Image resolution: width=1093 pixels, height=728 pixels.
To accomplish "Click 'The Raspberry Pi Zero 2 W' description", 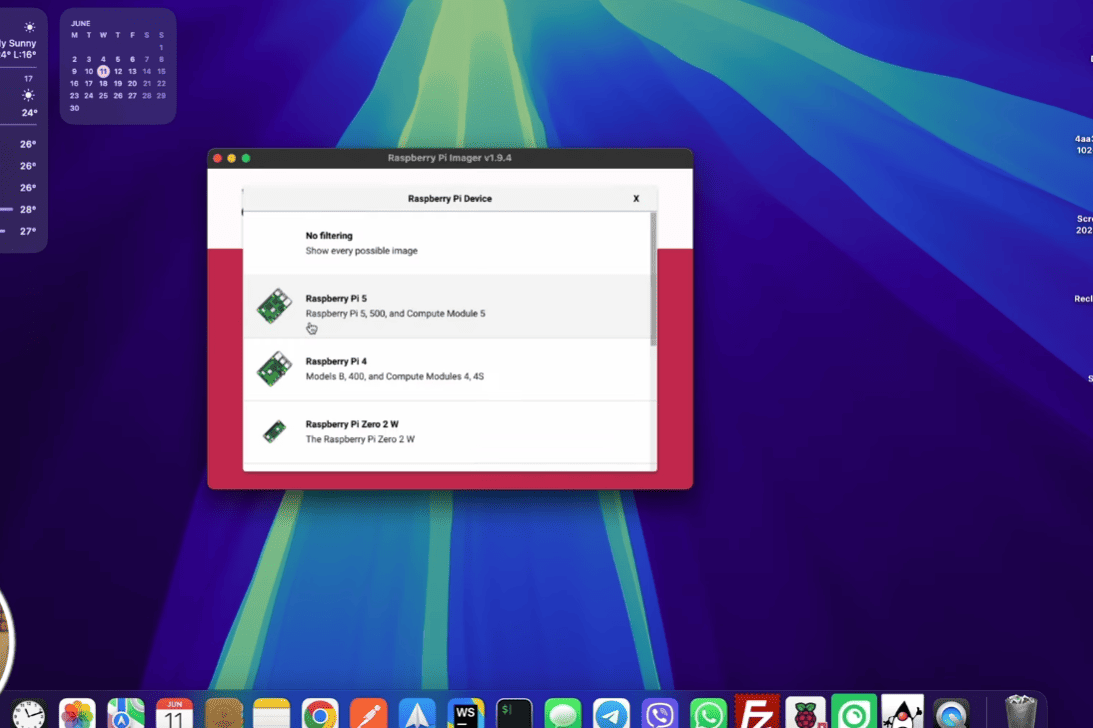I will [x=360, y=439].
